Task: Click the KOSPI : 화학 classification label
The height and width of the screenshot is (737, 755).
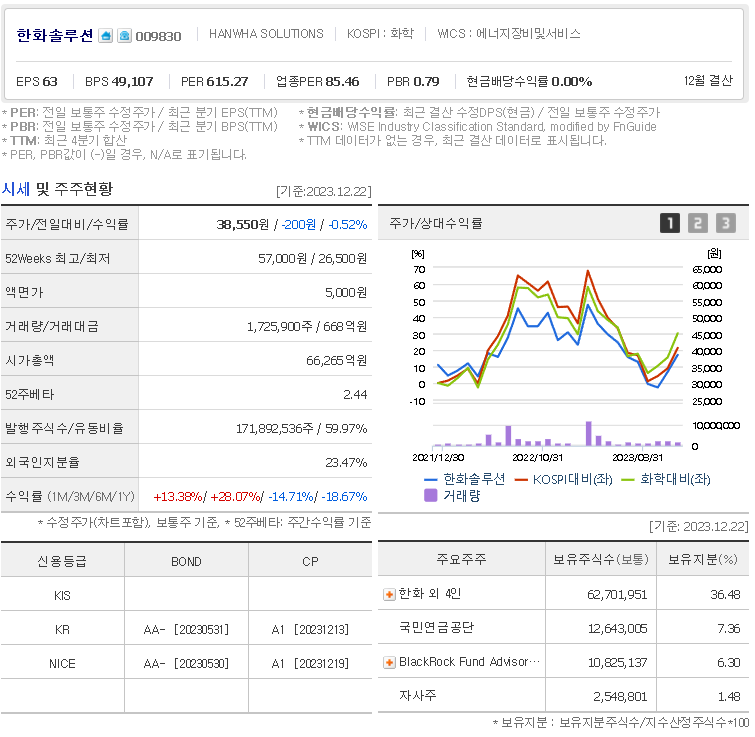Action: [380, 34]
